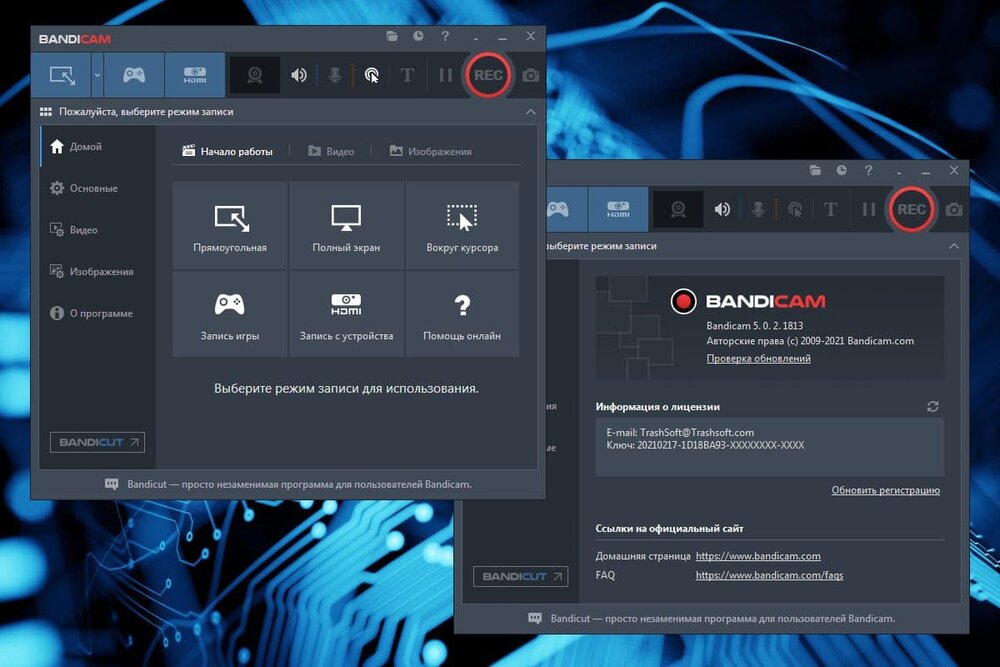Toggle mouse cursor effects in front window toolbar
The image size is (1000, 667).
click(x=371, y=75)
